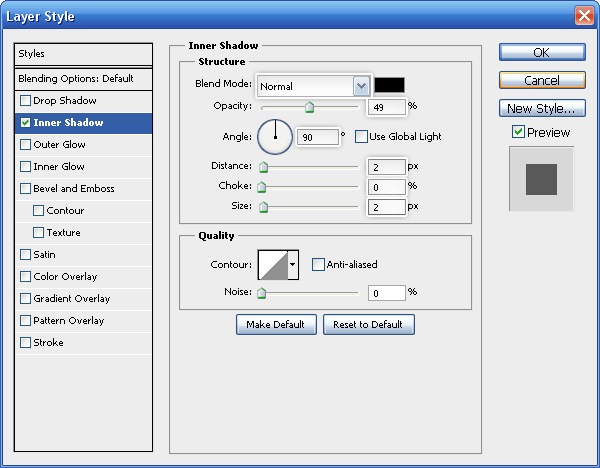Open the Stroke settings entry
The width and height of the screenshot is (600, 468).
pos(48,343)
